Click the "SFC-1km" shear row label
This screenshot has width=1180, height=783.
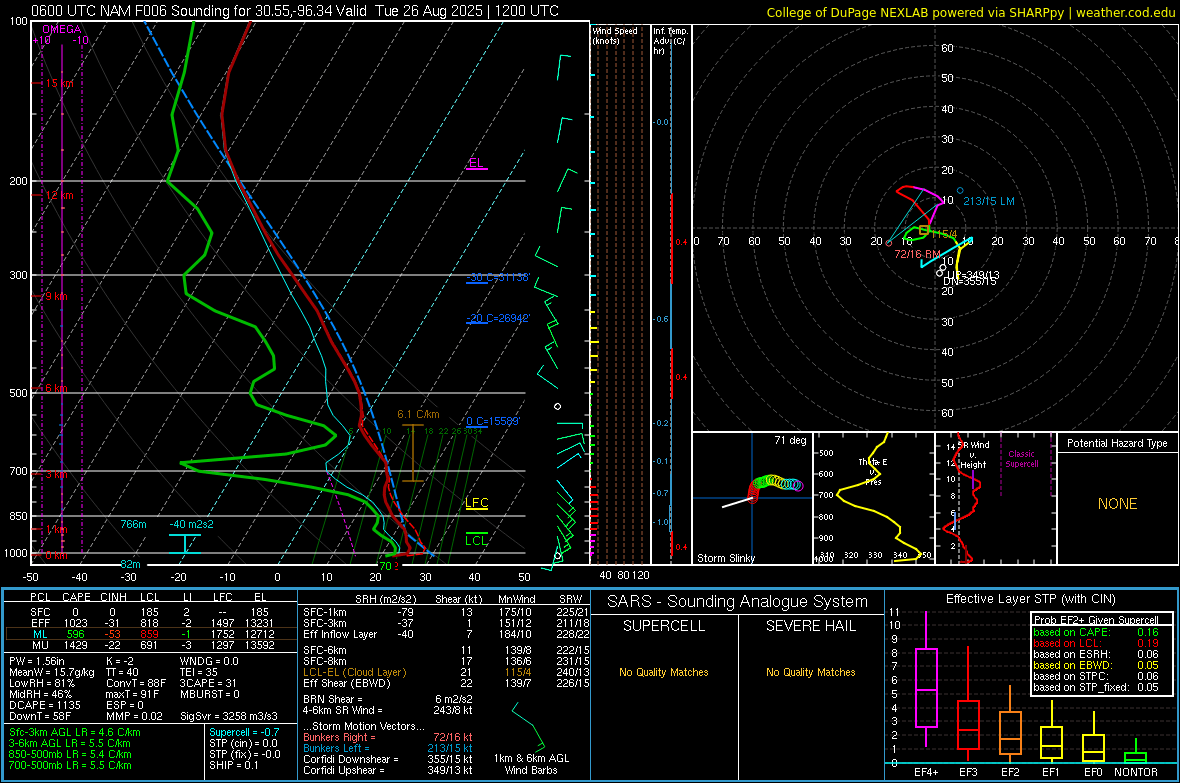click(x=325, y=613)
